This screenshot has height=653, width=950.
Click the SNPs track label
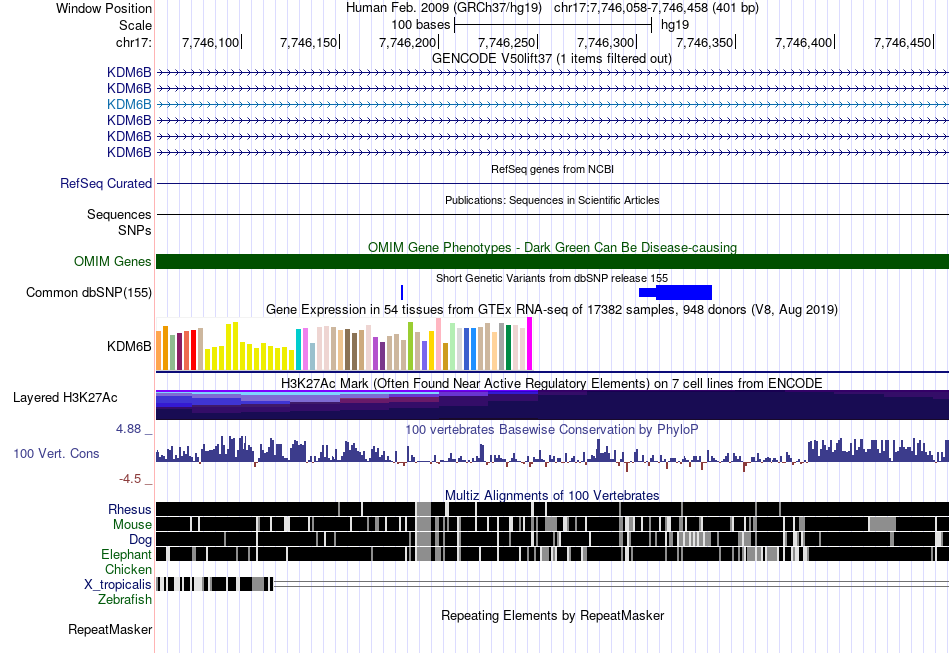pos(135,230)
